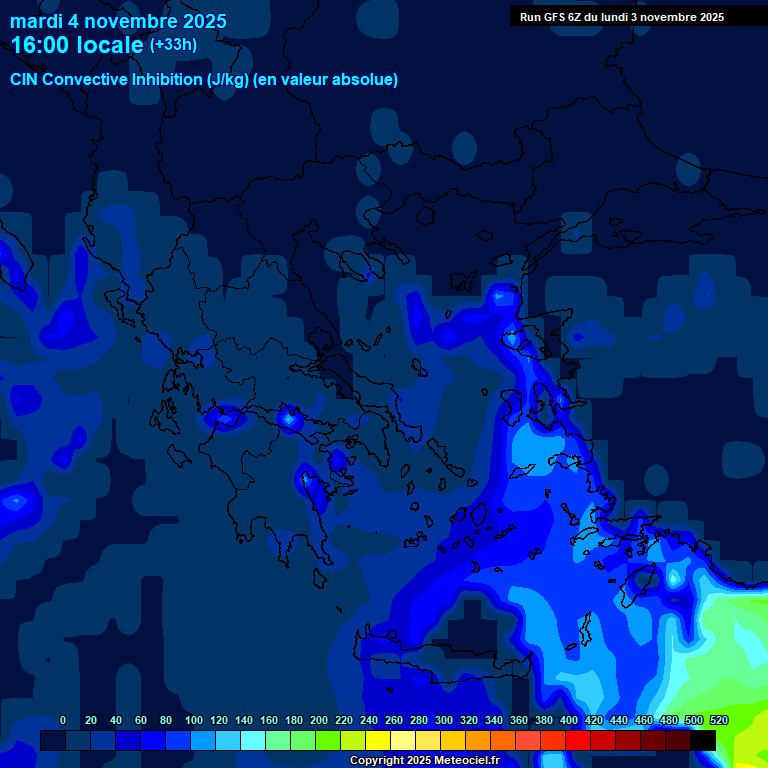
Task: Click the '16:00 locale' time label
Action: (x=78, y=45)
